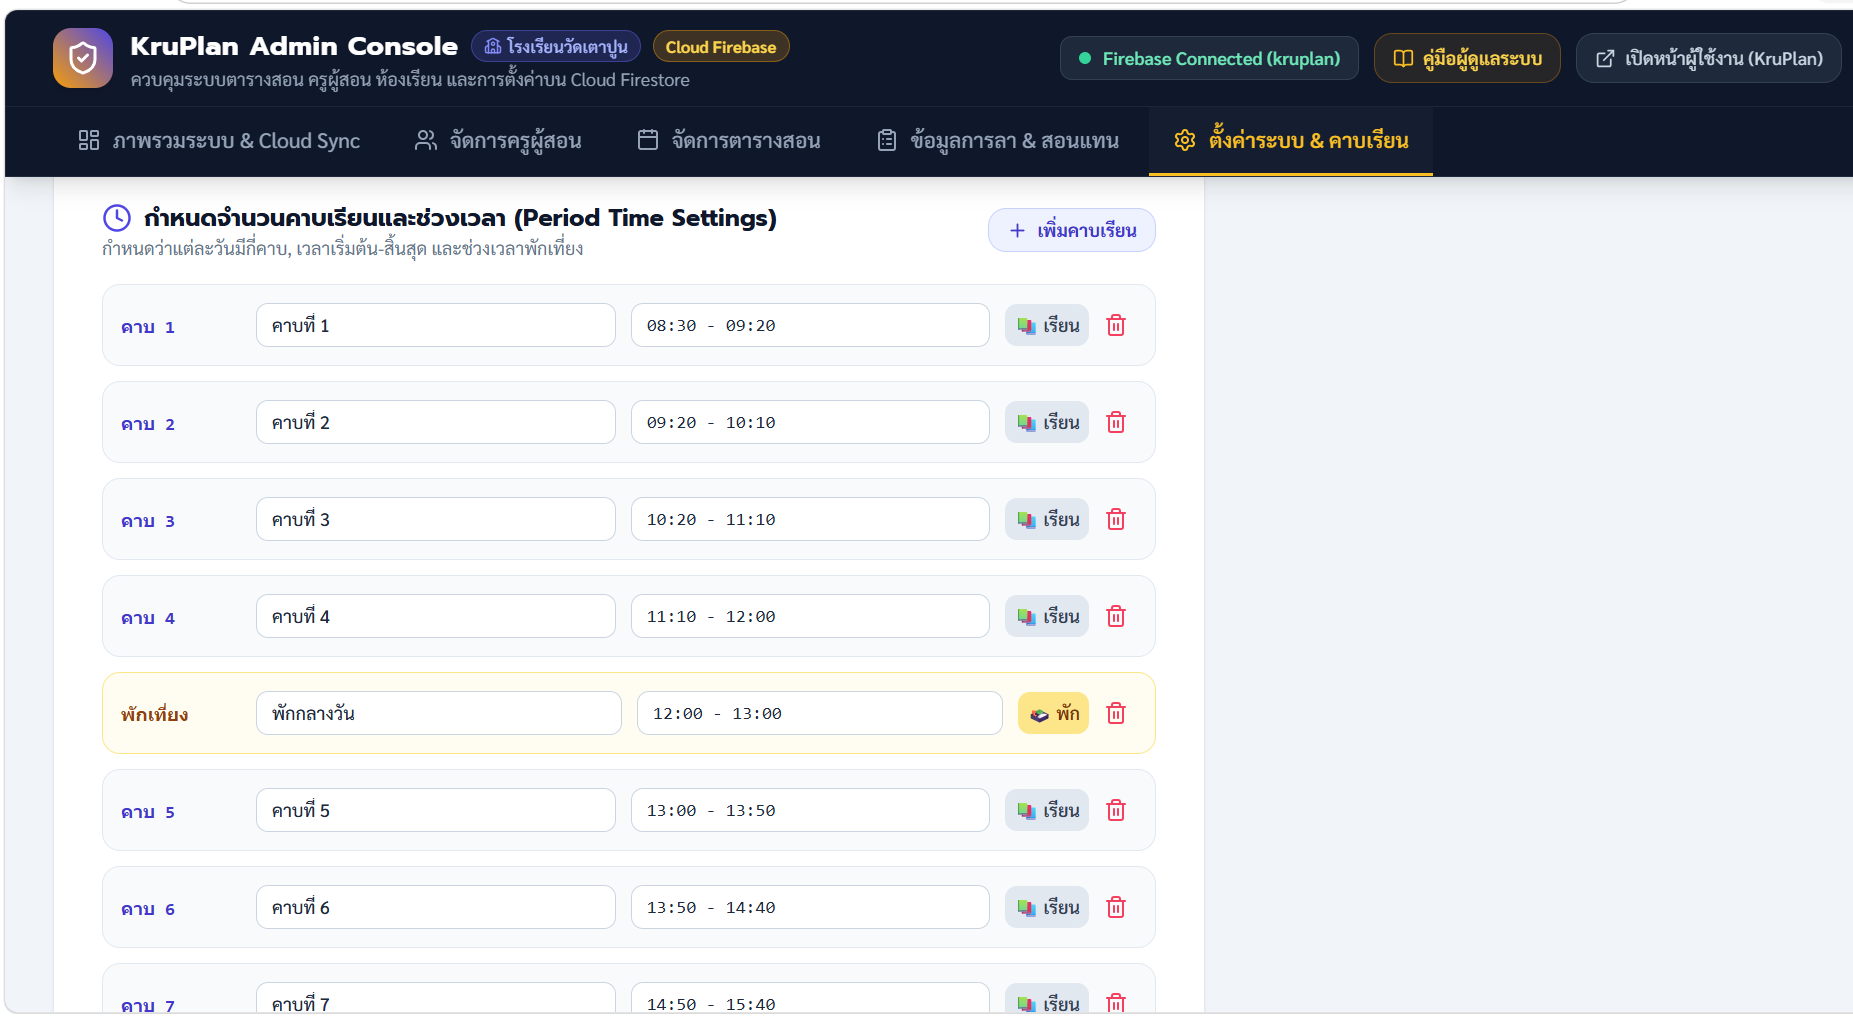
Task: Click the คาบที่ 1 name input field
Action: (436, 325)
